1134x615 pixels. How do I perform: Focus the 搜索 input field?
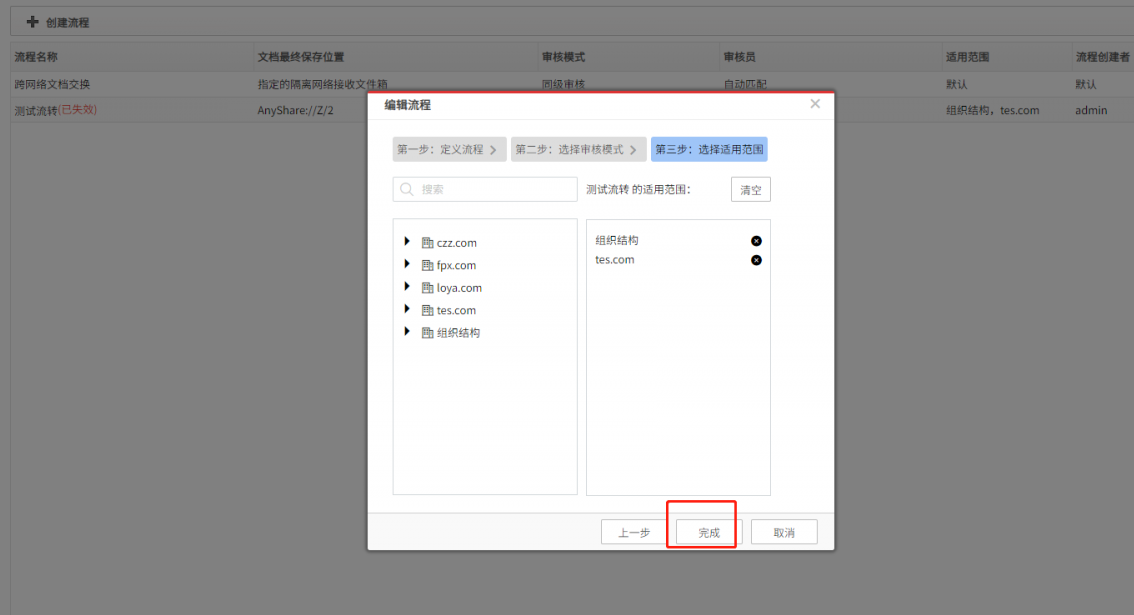click(x=485, y=190)
